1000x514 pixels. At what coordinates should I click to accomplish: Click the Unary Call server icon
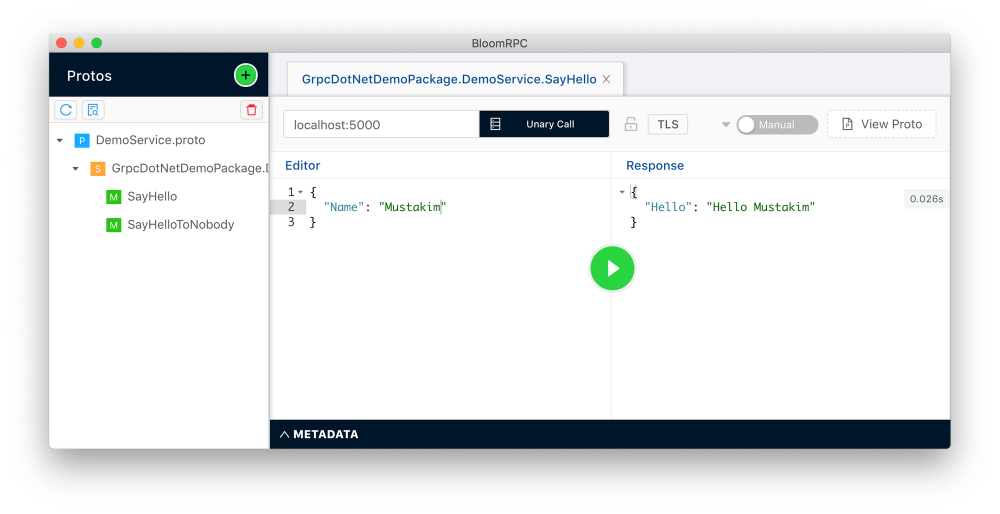tap(495, 124)
